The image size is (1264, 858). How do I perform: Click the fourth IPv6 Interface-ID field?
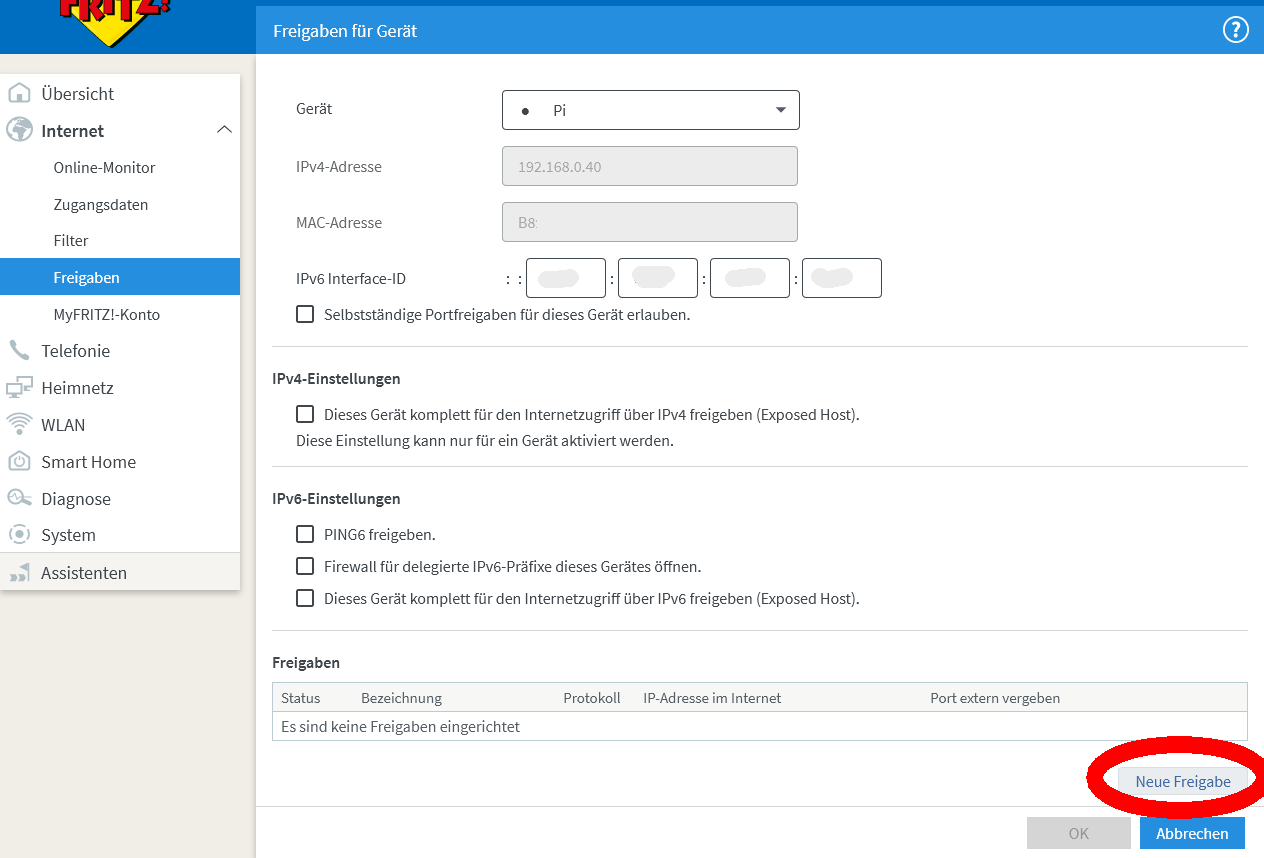point(842,278)
